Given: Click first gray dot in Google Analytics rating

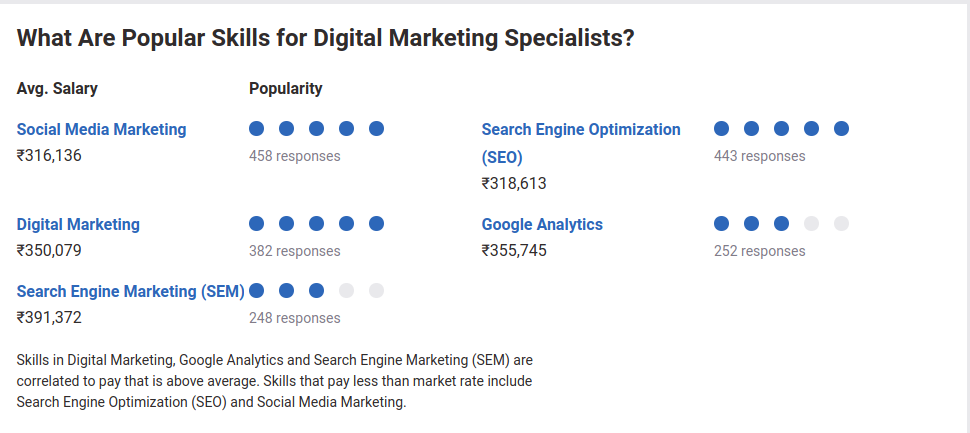Looking at the screenshot, I should pos(811,223).
